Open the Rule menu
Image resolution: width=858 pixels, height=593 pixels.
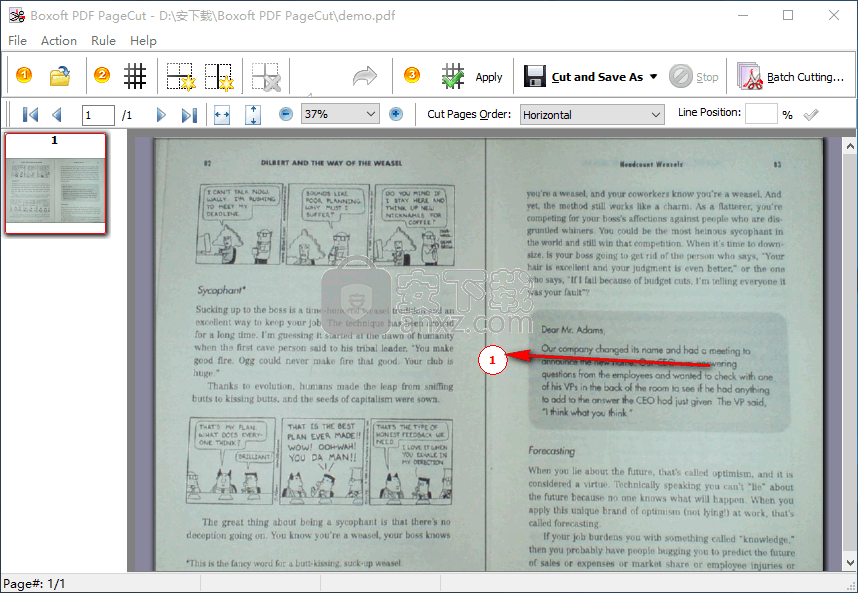click(103, 40)
